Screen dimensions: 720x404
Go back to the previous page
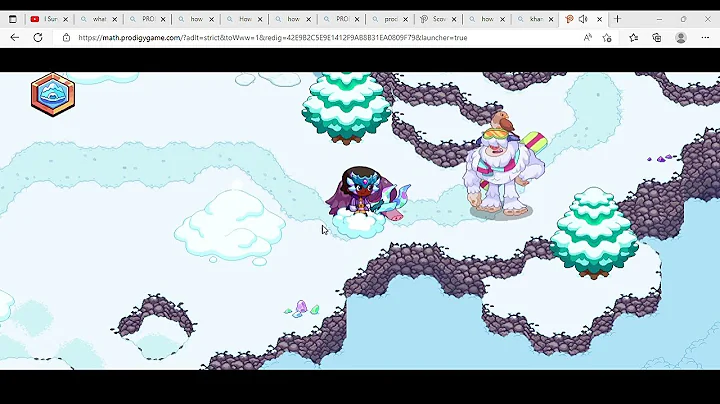coord(15,38)
